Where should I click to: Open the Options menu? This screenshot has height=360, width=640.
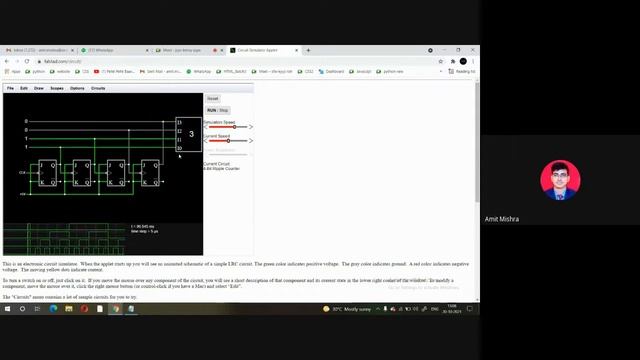77,88
